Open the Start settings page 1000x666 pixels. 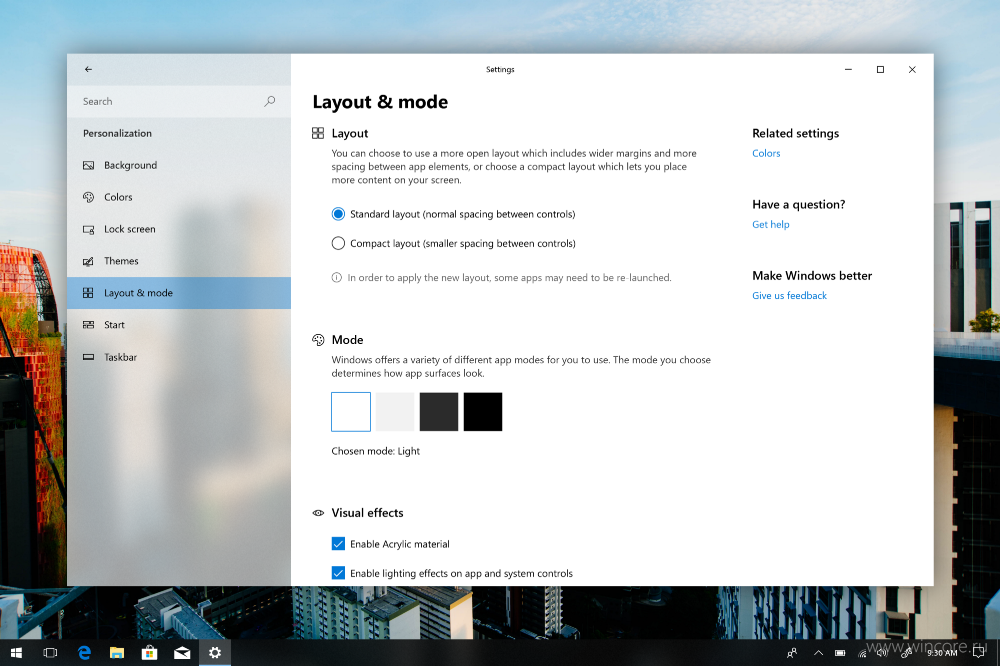coord(179,325)
